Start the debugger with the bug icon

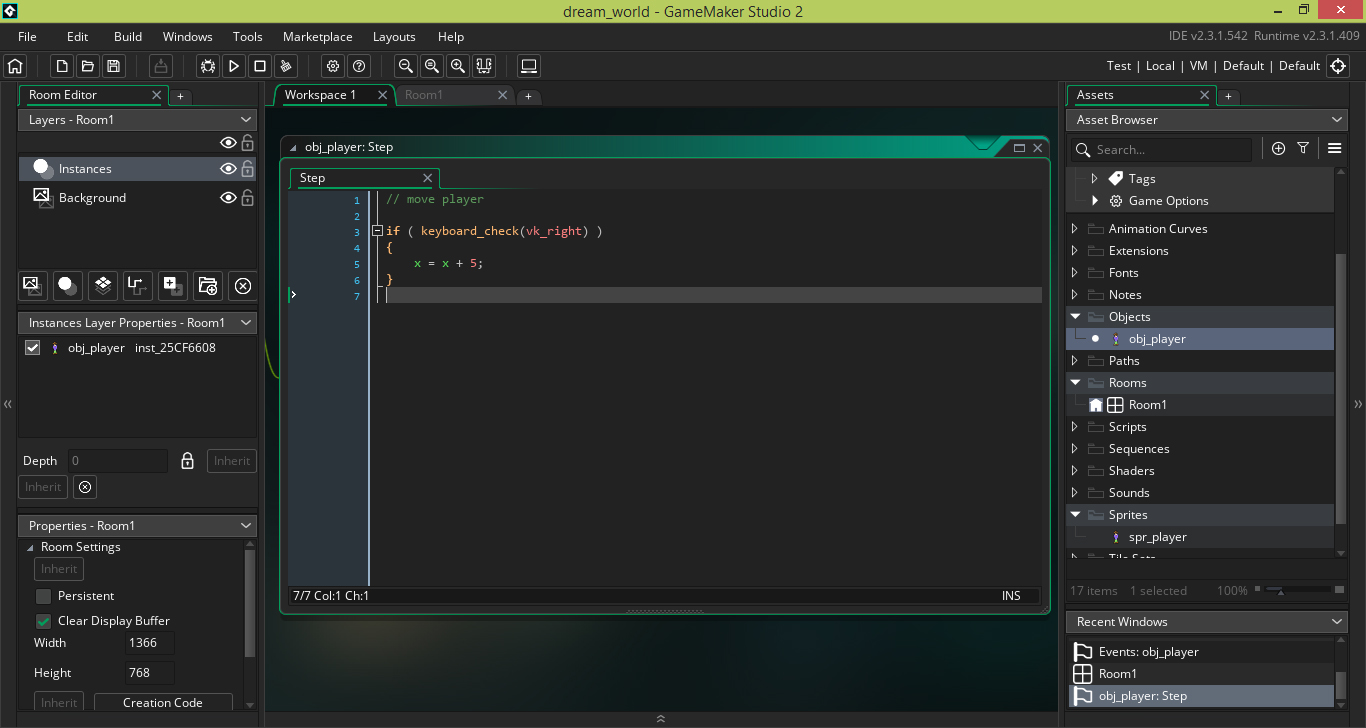[208, 66]
